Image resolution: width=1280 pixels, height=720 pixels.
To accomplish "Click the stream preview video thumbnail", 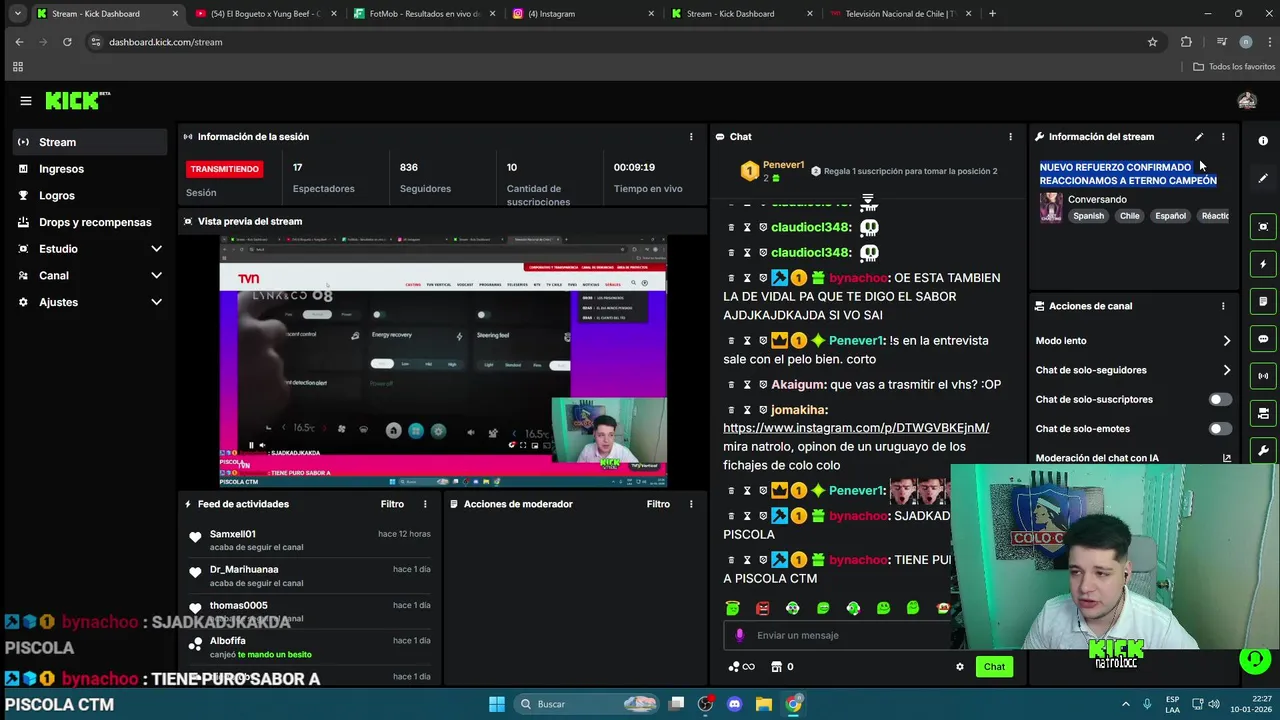I will point(443,361).
